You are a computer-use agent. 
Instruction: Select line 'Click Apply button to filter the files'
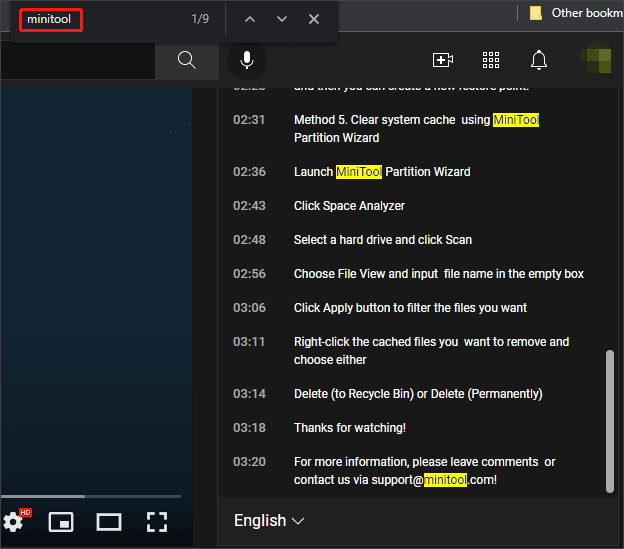(410, 308)
